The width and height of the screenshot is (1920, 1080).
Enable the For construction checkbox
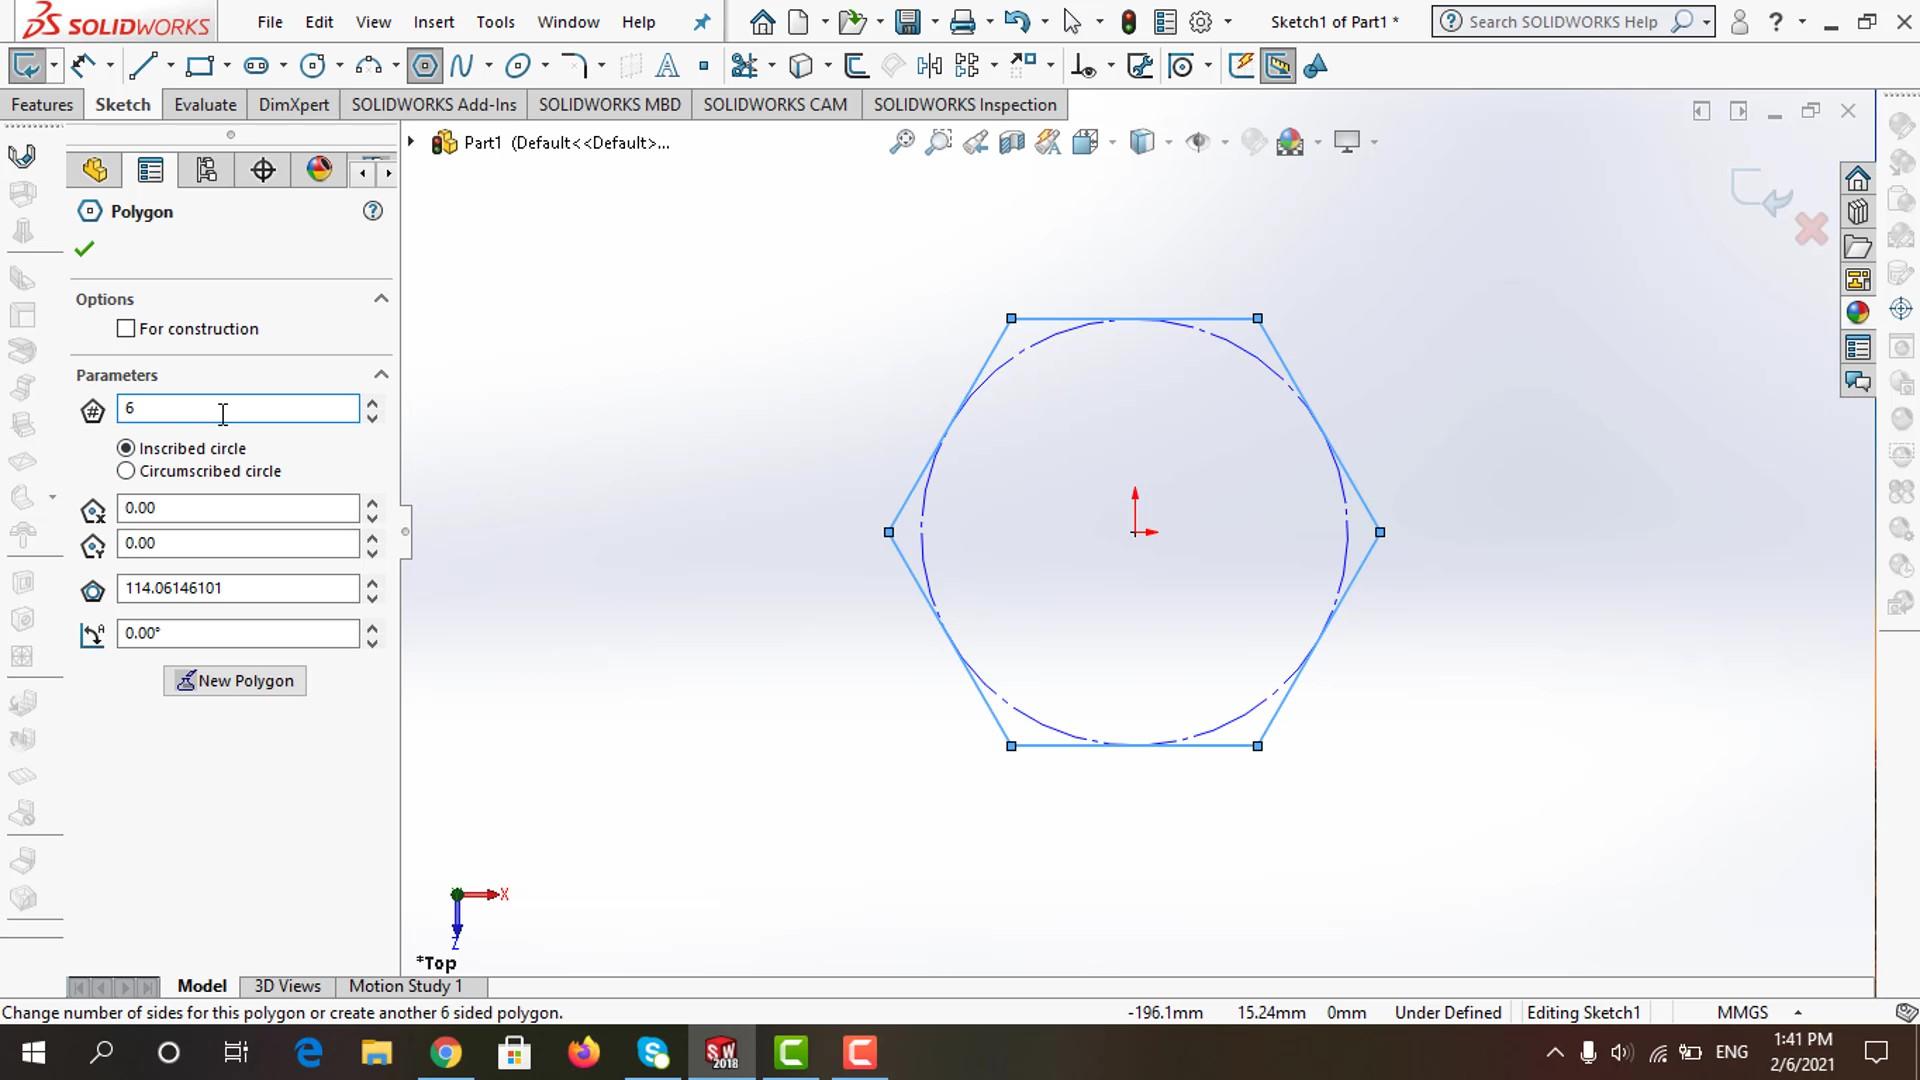click(x=126, y=329)
